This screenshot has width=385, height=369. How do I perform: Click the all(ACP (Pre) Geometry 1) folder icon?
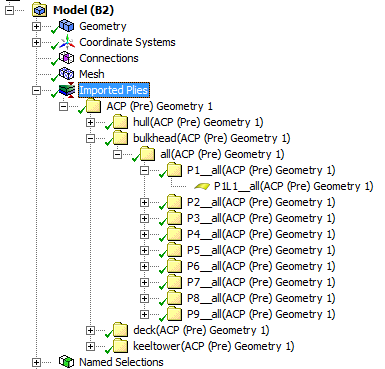pyautogui.click(x=147, y=154)
